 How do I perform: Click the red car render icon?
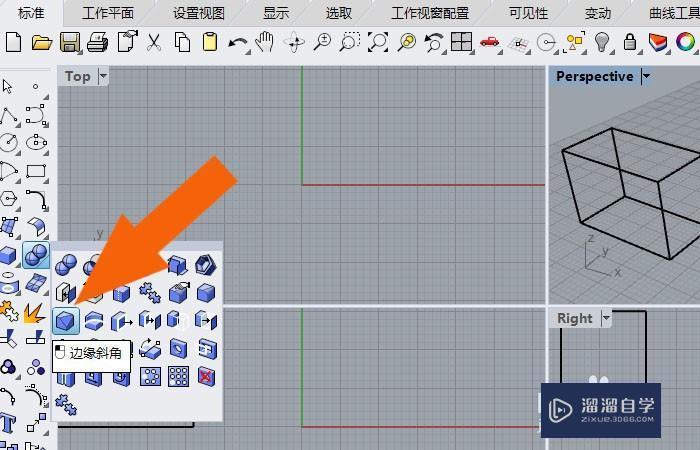click(490, 42)
